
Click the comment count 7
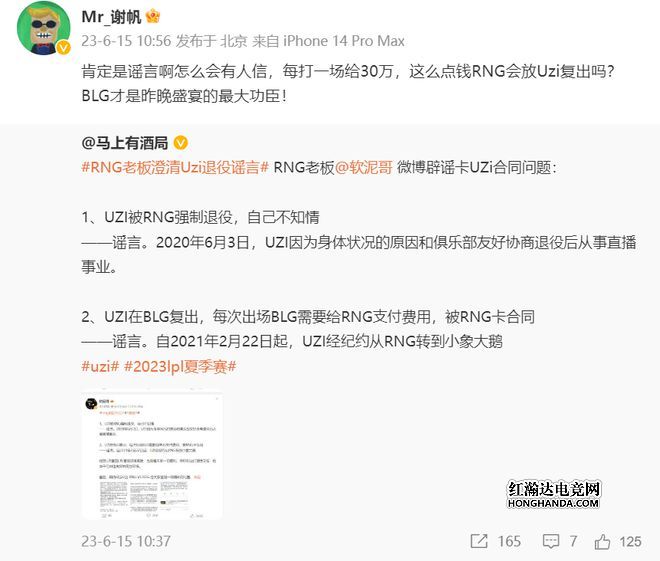pyautogui.click(x=573, y=541)
